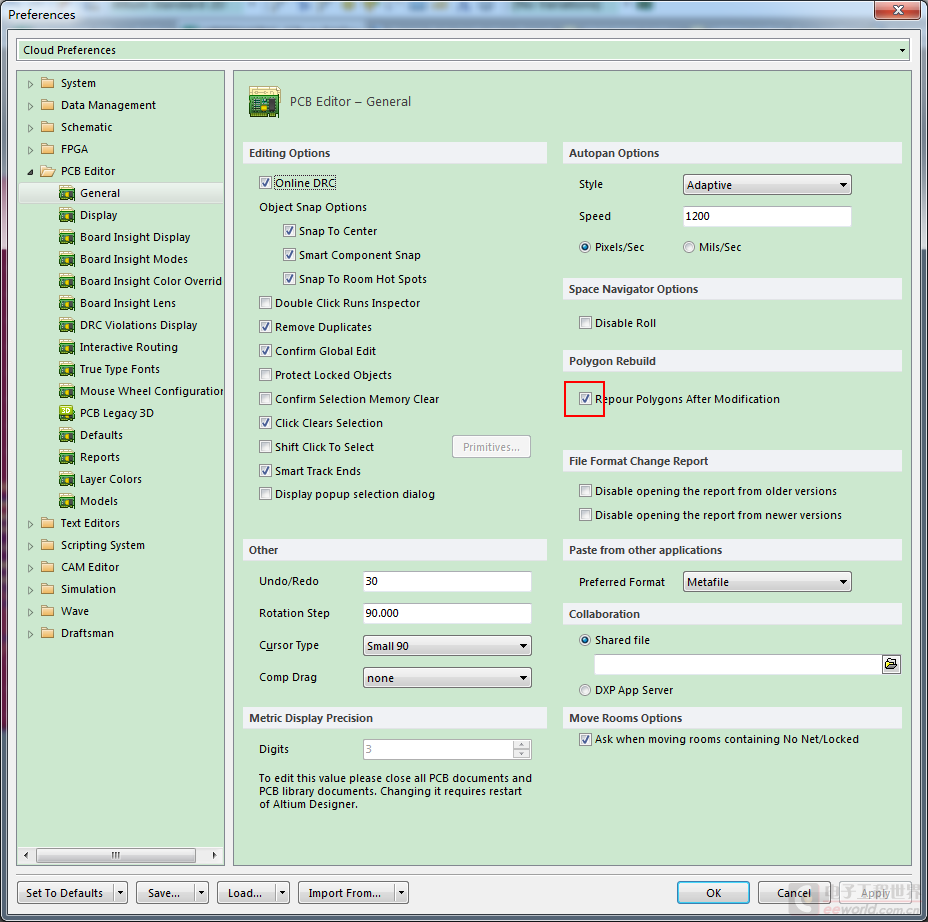Click the Rotation Step input field
928x922 pixels.
(x=447, y=613)
